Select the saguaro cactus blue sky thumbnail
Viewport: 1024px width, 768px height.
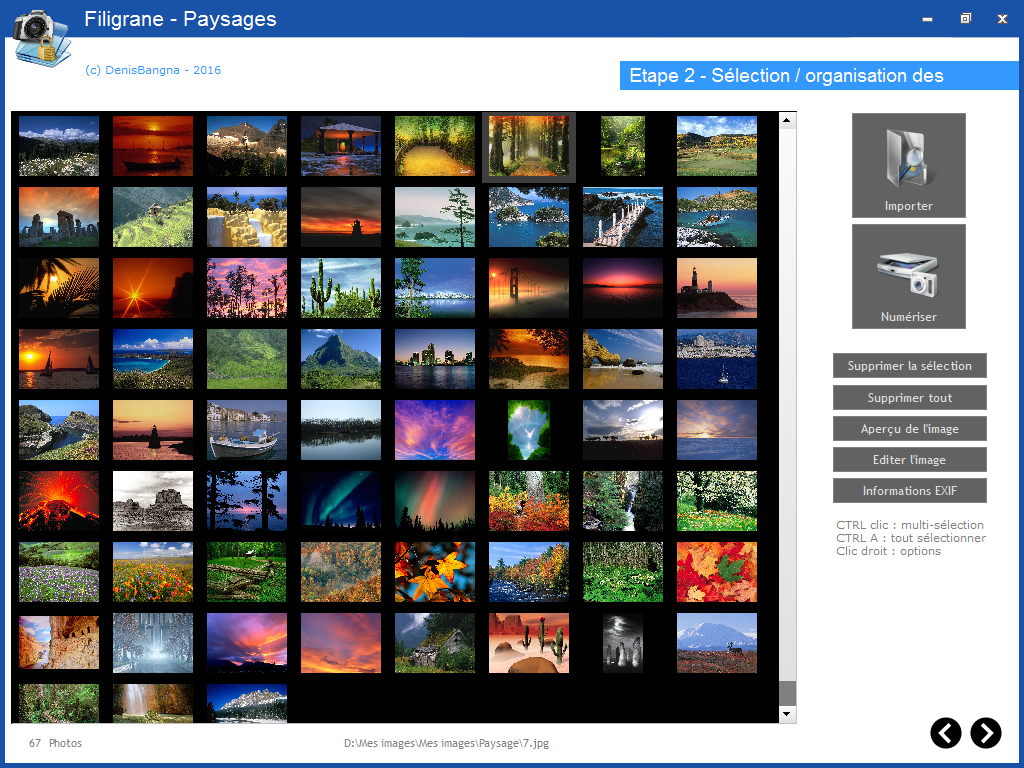click(341, 288)
